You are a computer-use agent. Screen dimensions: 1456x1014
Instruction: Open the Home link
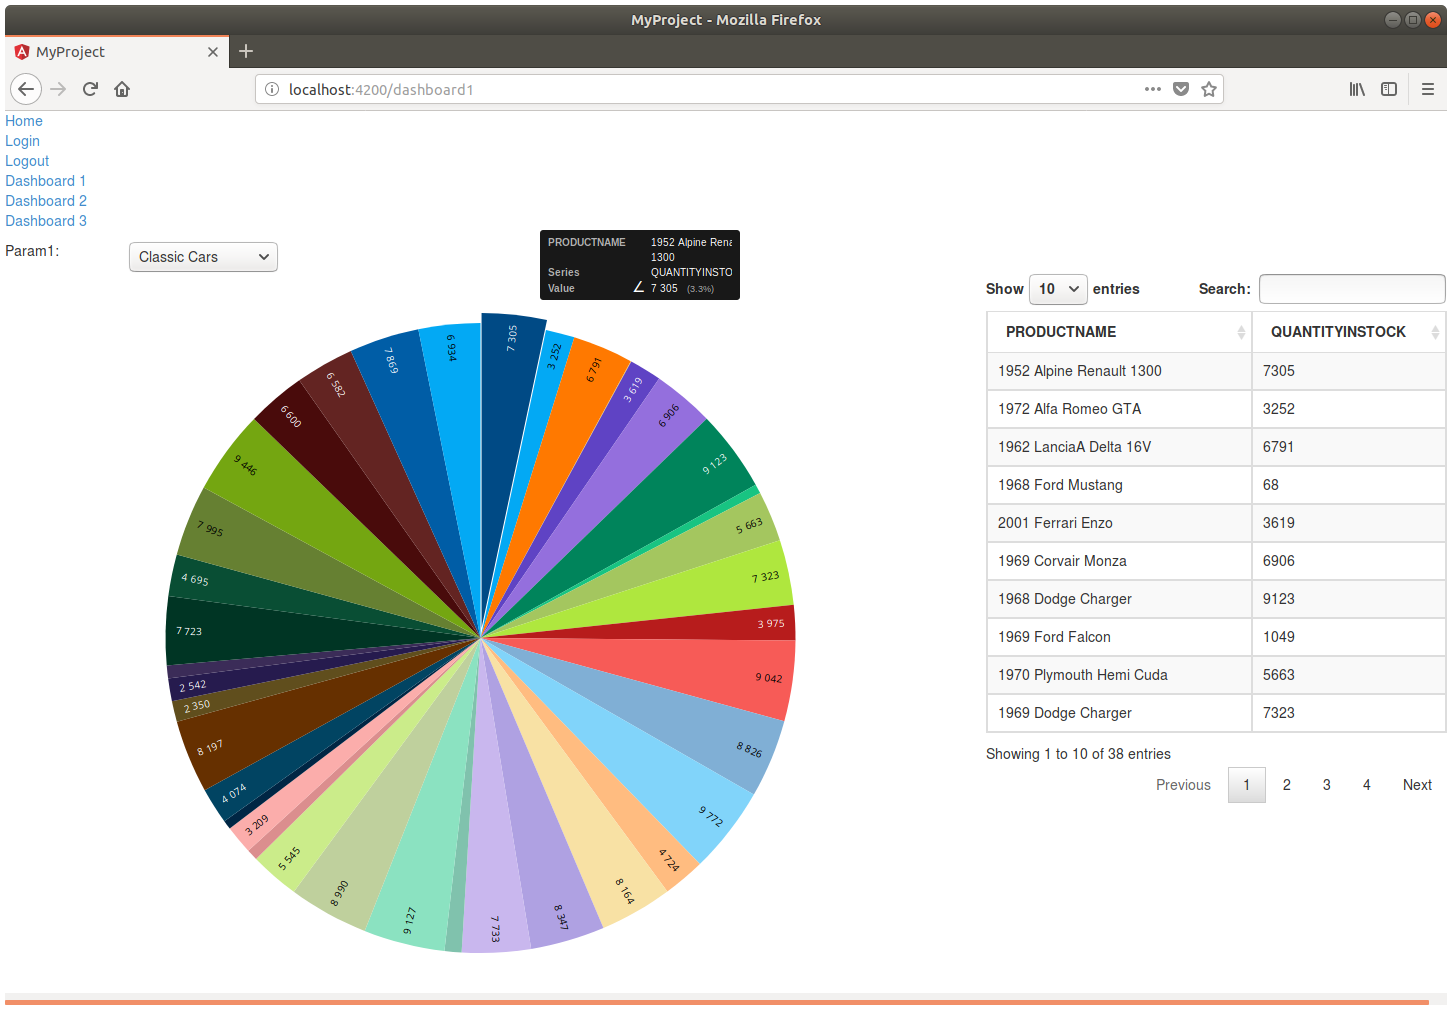click(24, 121)
